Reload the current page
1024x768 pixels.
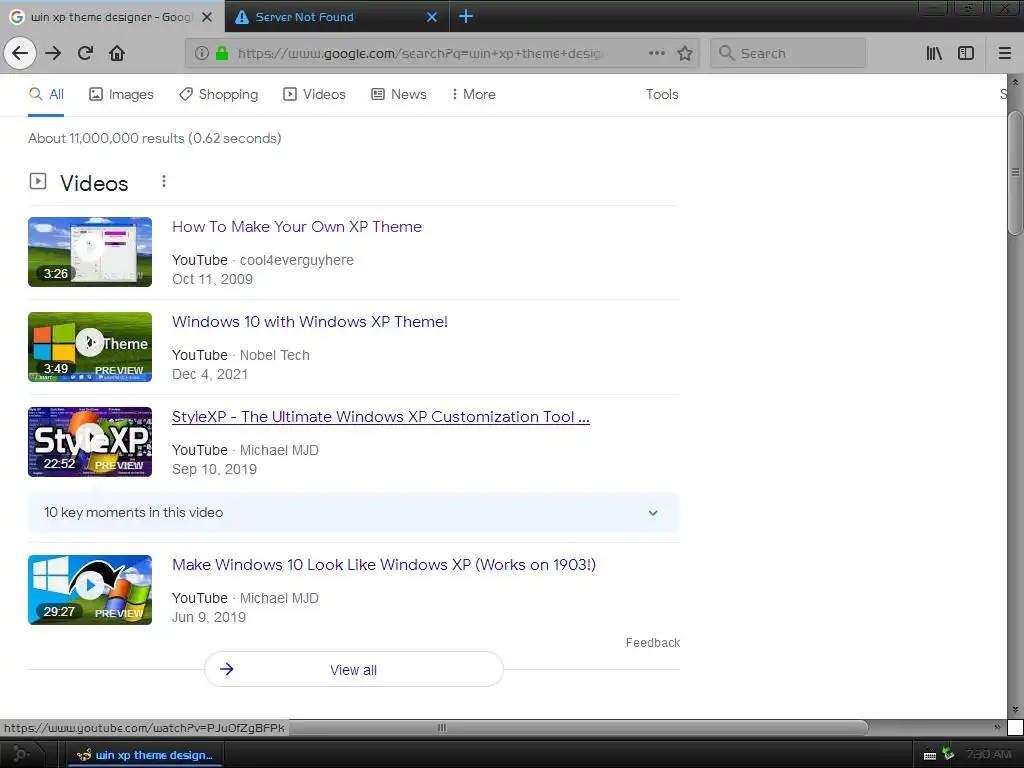pos(85,54)
